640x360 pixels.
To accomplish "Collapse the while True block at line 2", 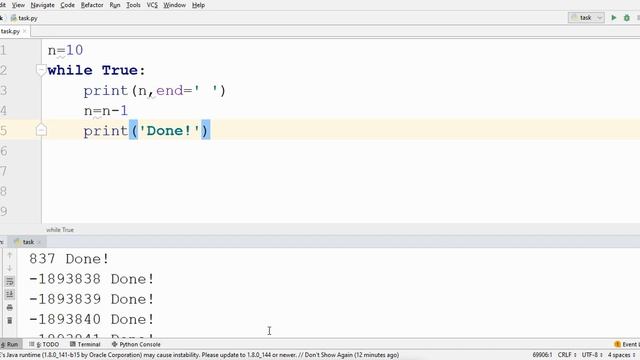I will 41,70.
